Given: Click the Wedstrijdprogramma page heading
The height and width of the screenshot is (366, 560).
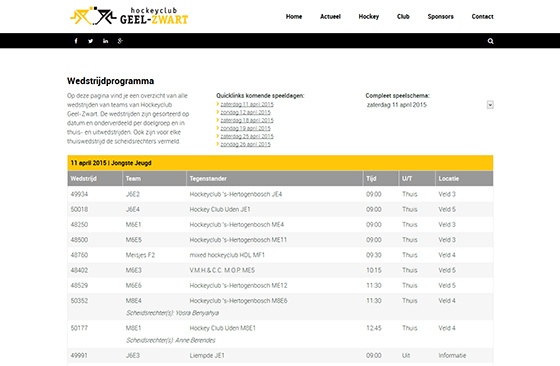Looking at the screenshot, I should [x=110, y=81].
